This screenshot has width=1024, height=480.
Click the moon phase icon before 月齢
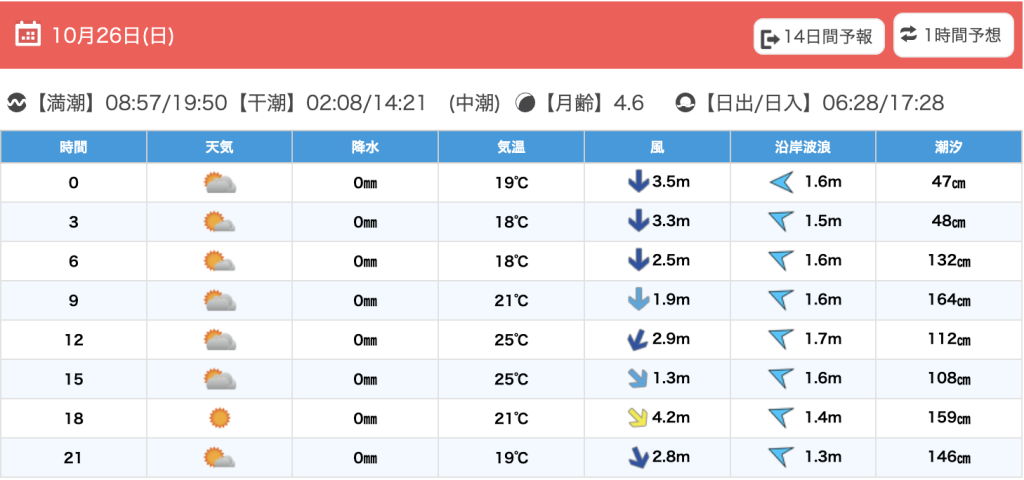[524, 103]
